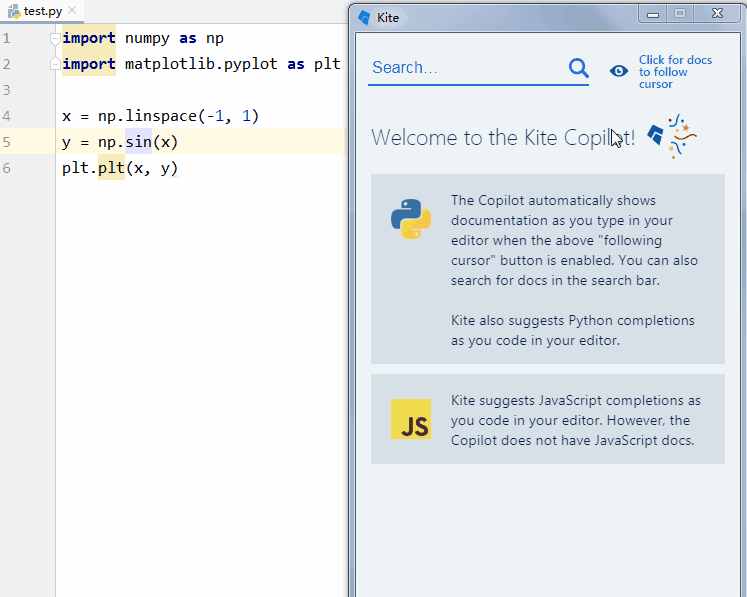Click line number 5 in the gutter
The height and width of the screenshot is (597, 747).
[x=6, y=142]
